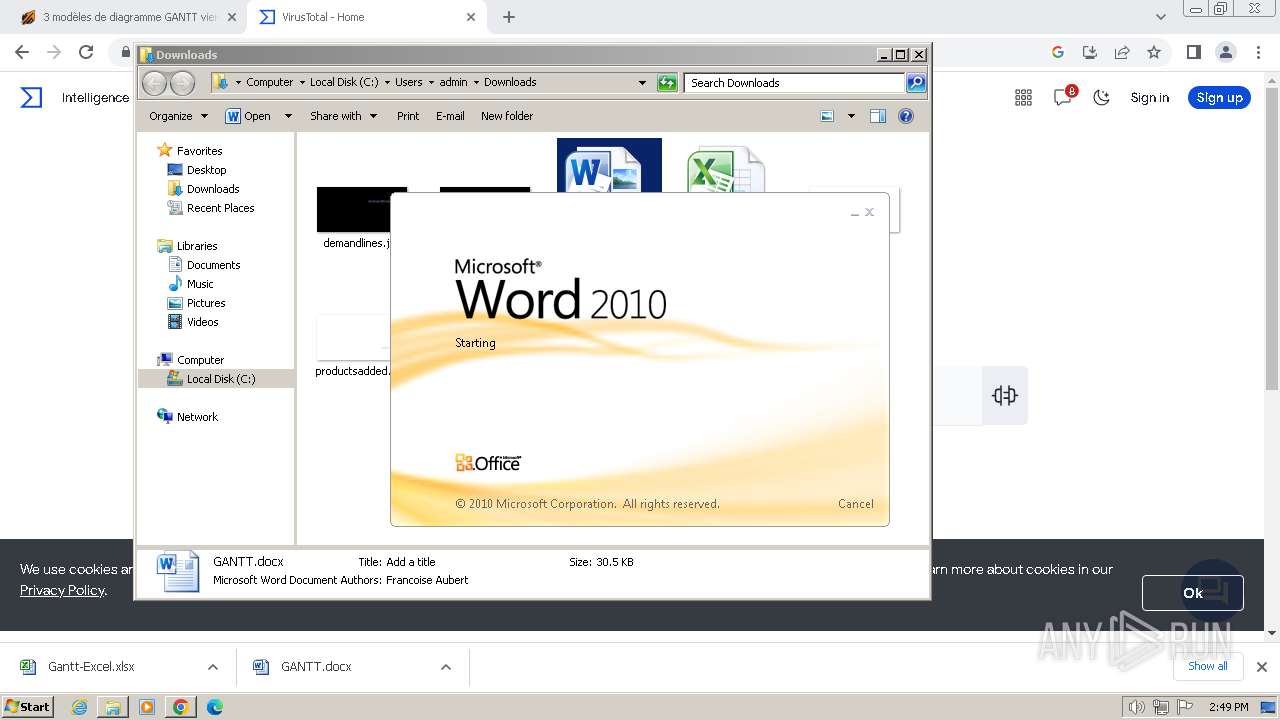The height and width of the screenshot is (720, 1280).
Task: Select Favorites in navigation pane
Action: click(199, 151)
